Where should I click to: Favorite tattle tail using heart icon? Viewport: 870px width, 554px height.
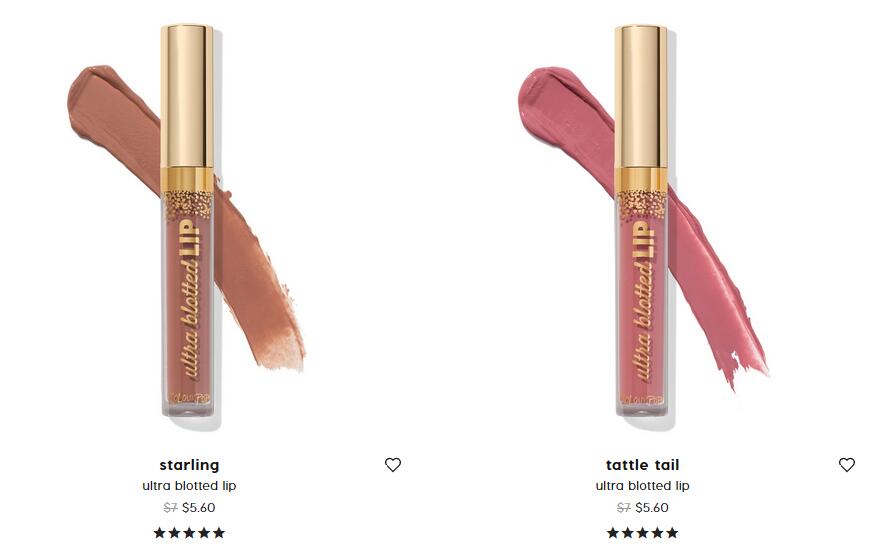click(847, 465)
